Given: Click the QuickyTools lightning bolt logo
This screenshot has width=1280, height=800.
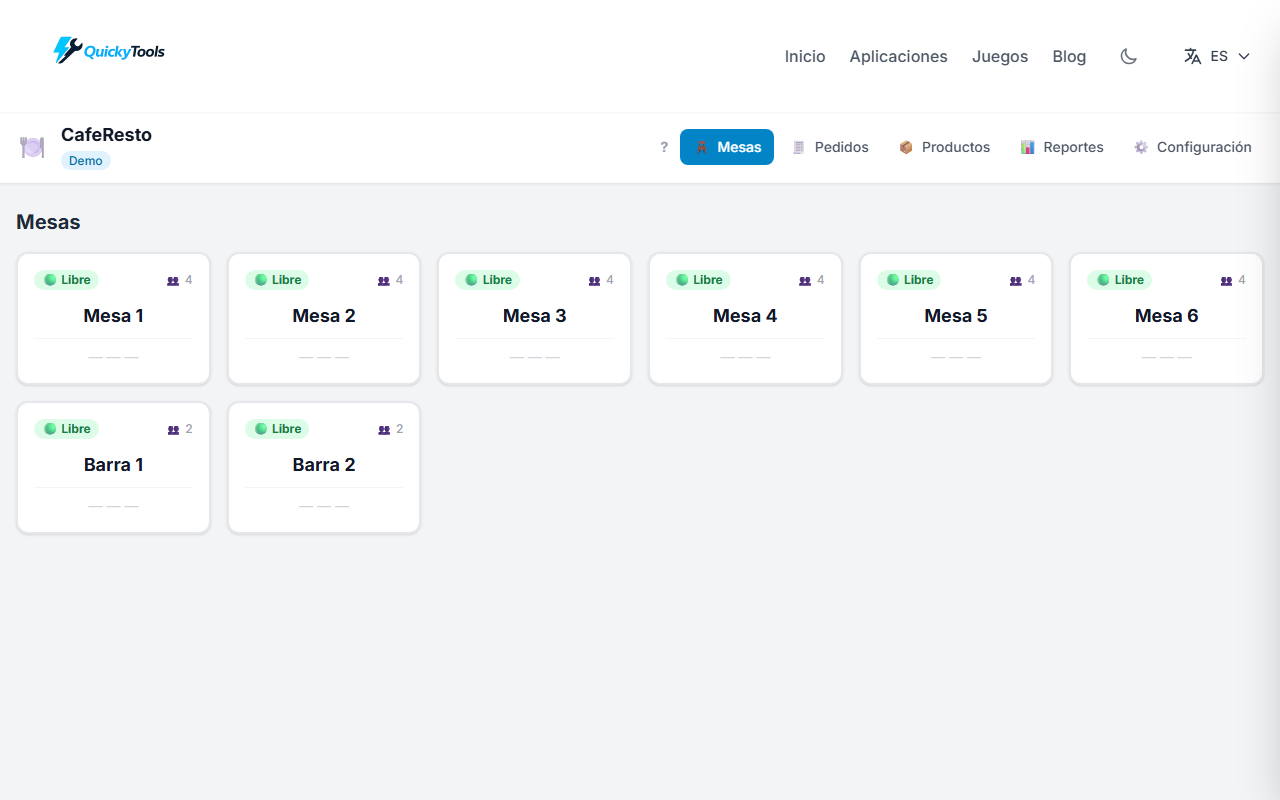Looking at the screenshot, I should point(66,48).
